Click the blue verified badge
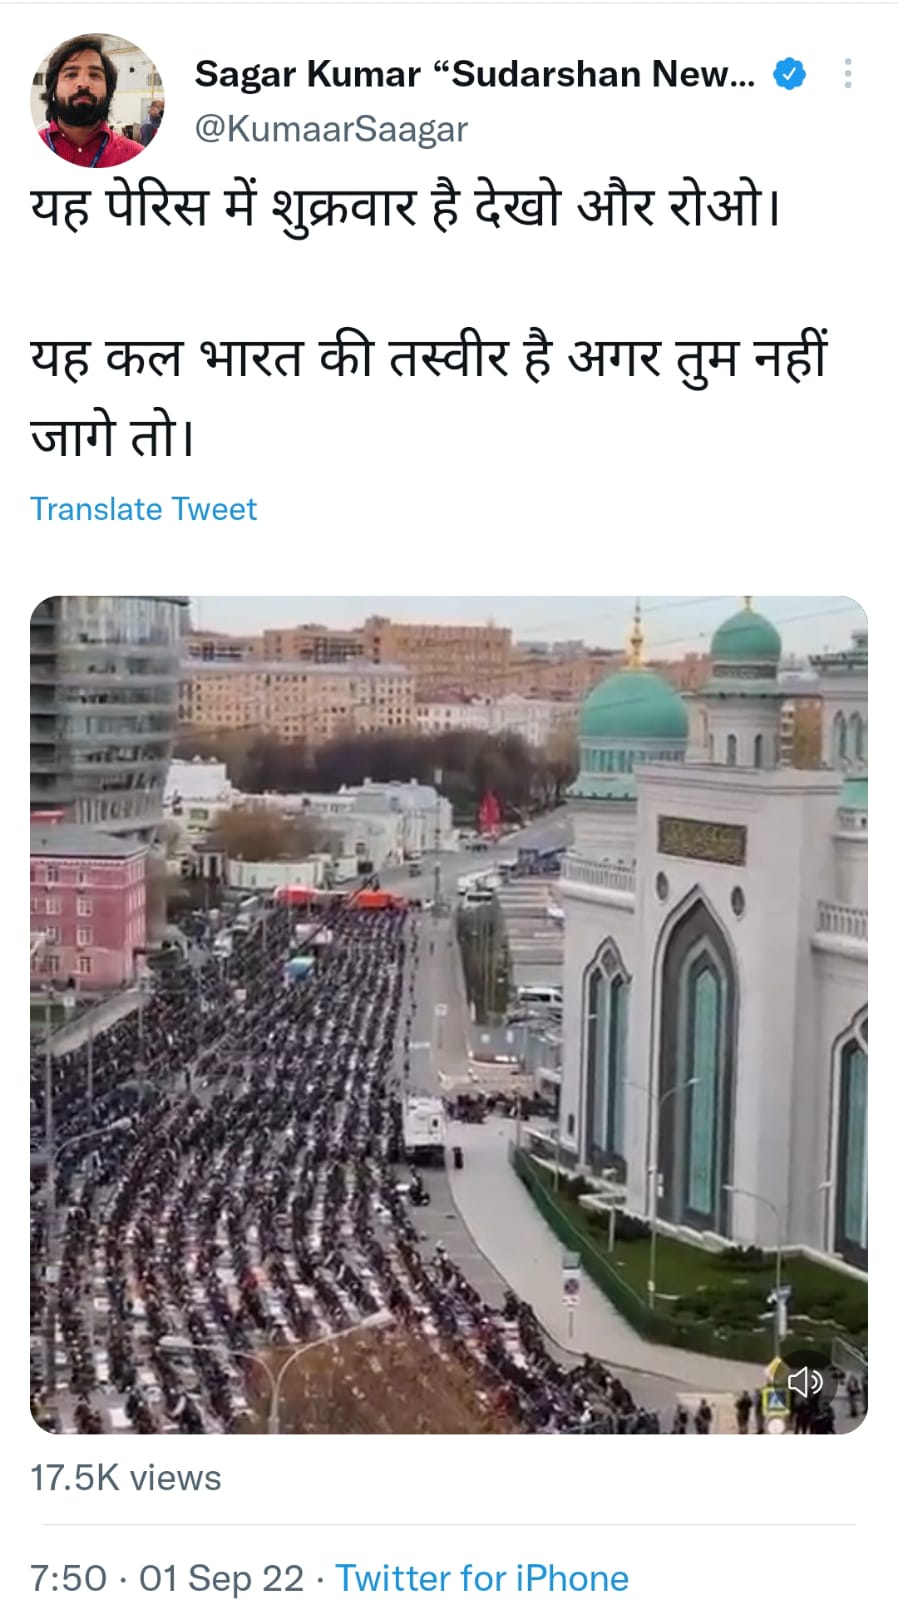The width and height of the screenshot is (898, 1600). click(x=790, y=74)
